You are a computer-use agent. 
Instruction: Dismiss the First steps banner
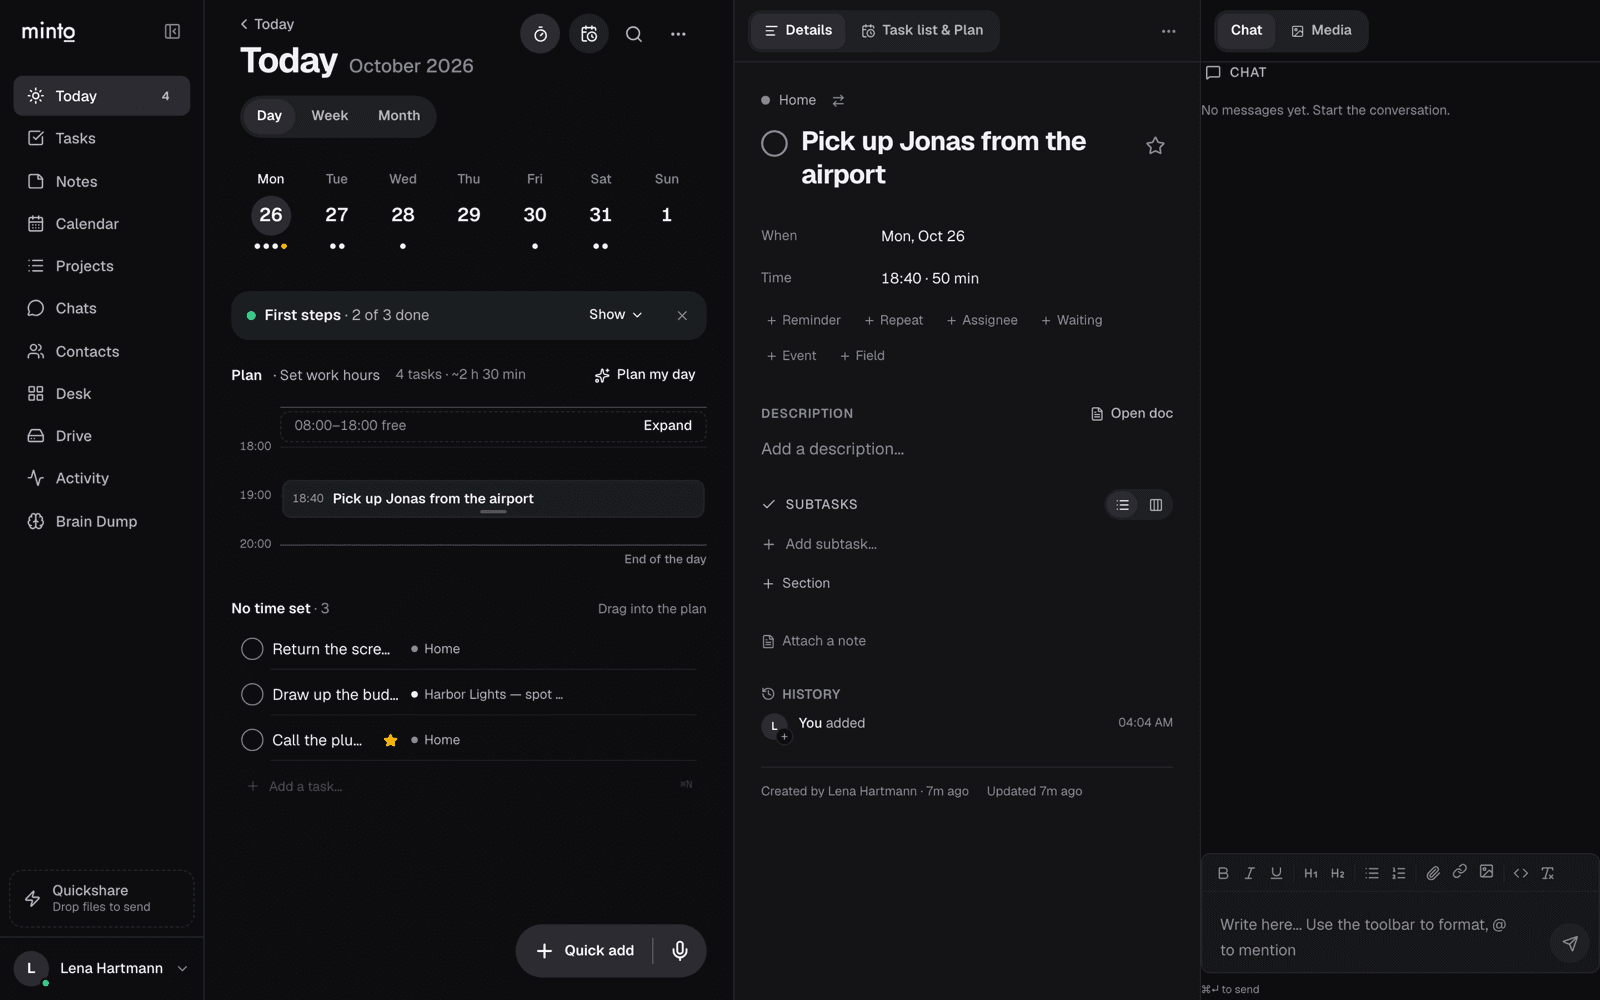pos(682,315)
